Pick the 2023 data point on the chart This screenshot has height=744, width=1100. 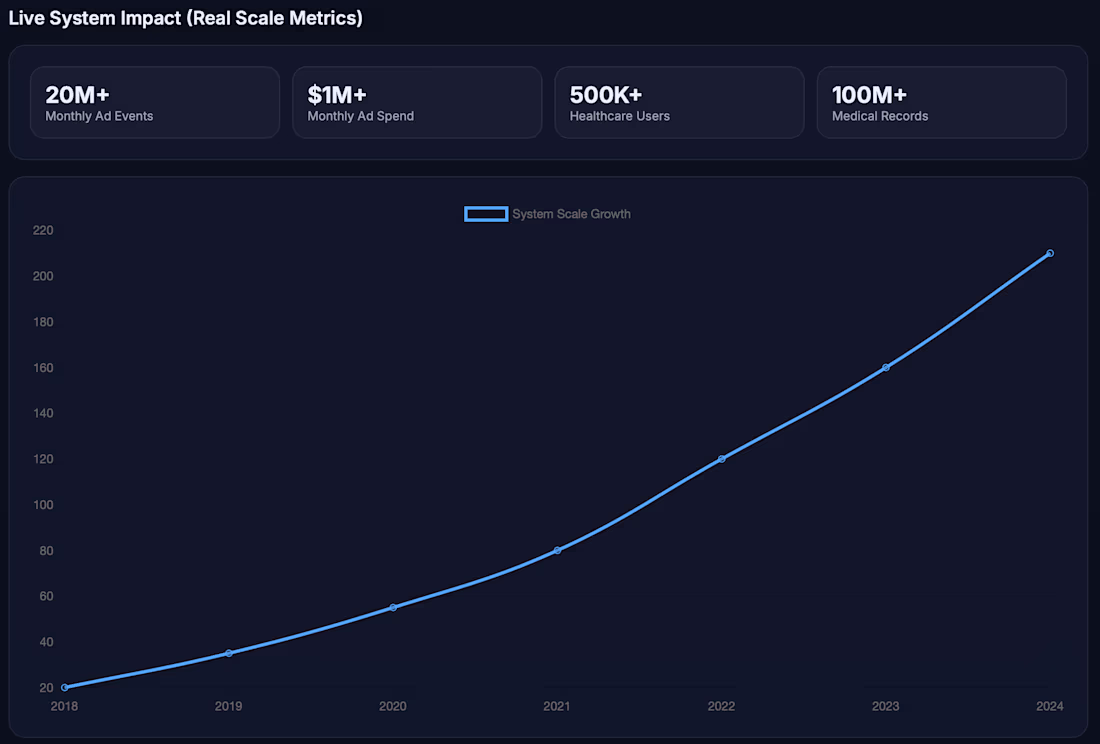point(885,367)
